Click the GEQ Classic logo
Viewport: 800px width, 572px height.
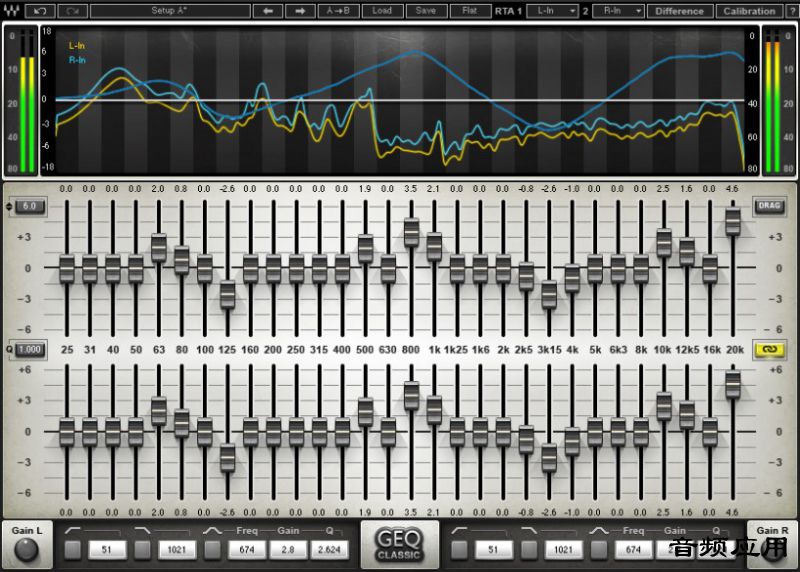coord(399,544)
